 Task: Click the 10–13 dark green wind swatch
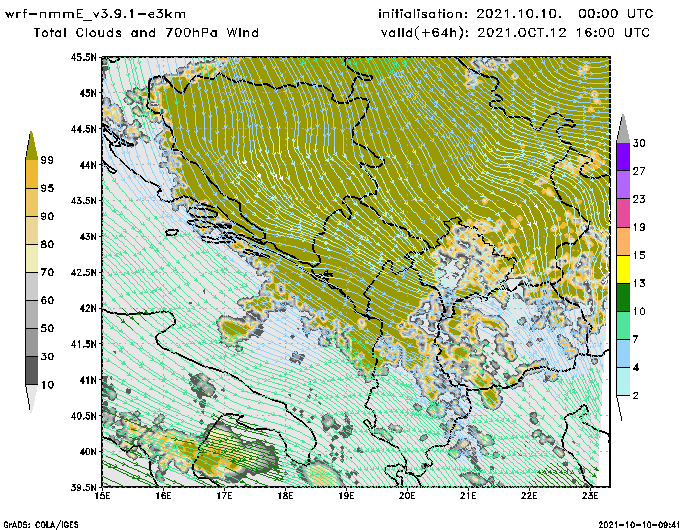pyautogui.click(x=623, y=297)
